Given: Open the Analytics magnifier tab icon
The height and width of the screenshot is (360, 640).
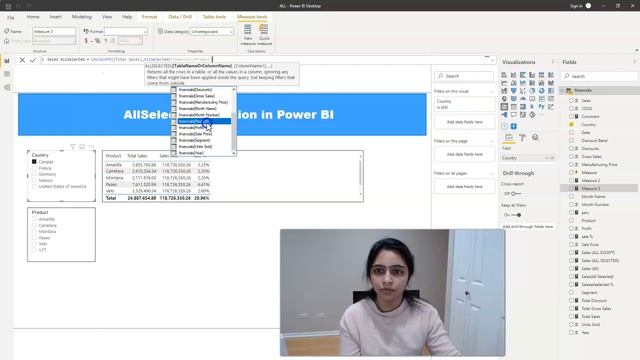Looking at the screenshot, I should (535, 138).
